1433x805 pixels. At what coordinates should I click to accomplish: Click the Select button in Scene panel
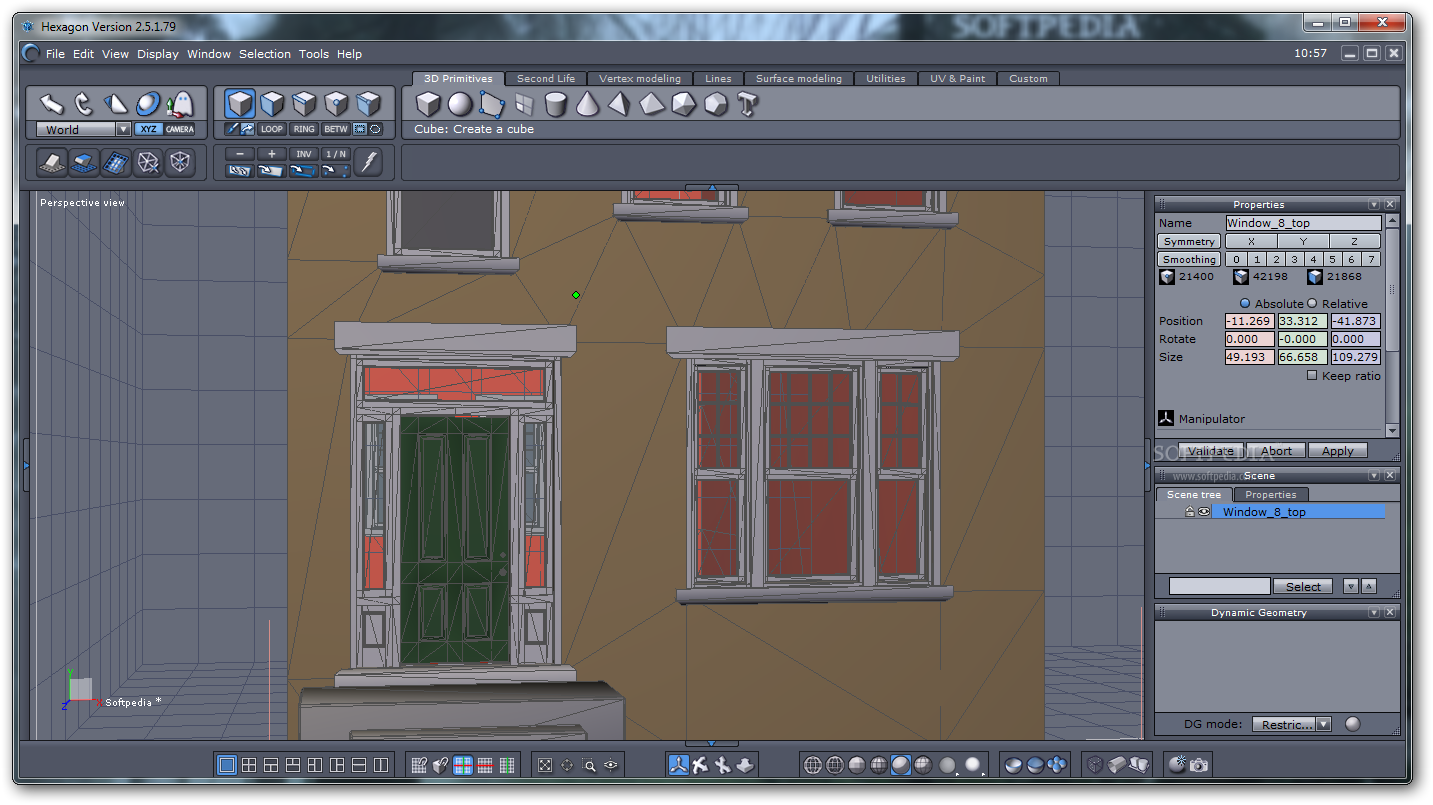point(1303,586)
